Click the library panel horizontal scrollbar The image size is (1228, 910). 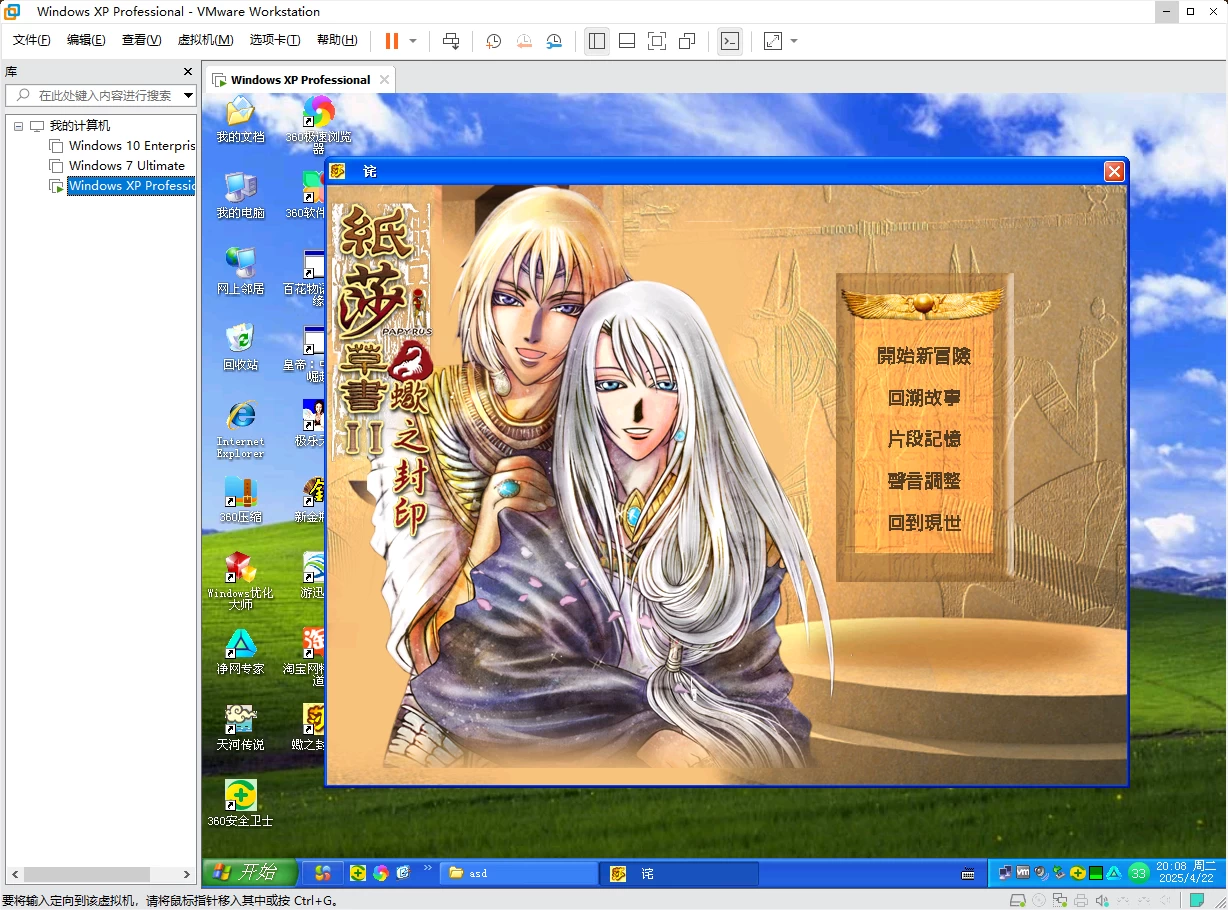point(87,874)
